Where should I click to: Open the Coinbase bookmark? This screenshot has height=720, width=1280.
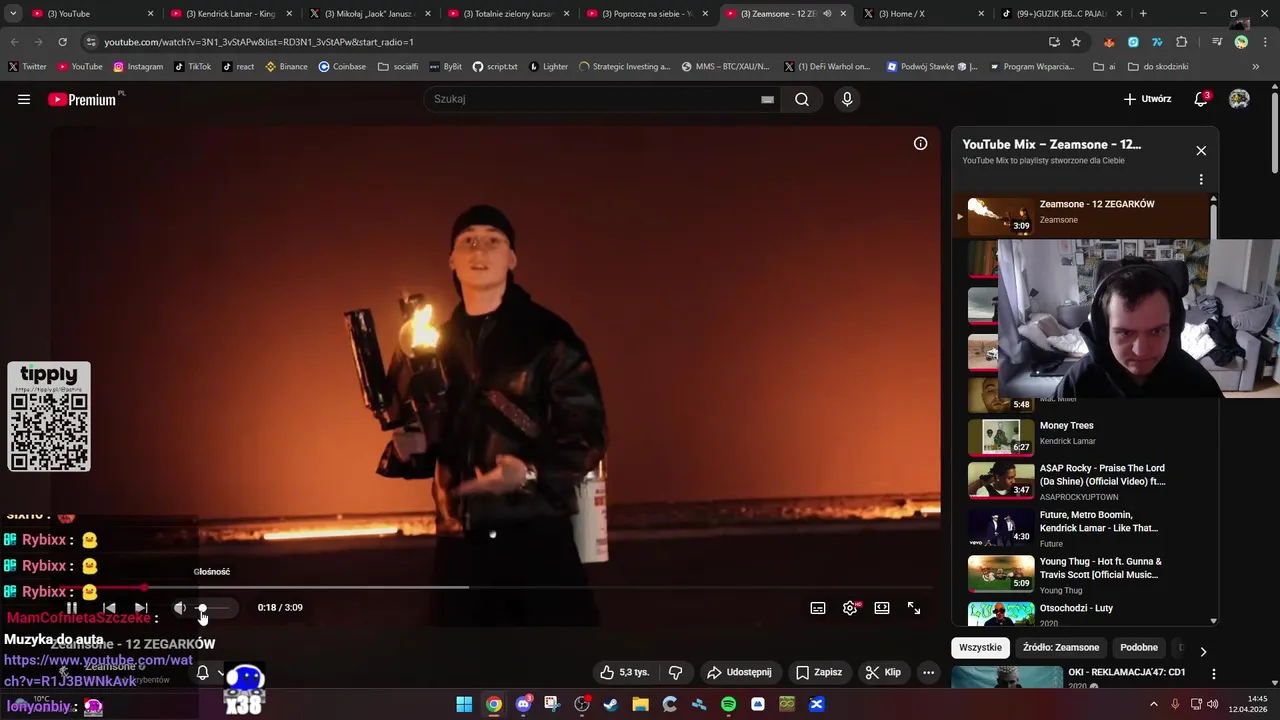pos(342,67)
